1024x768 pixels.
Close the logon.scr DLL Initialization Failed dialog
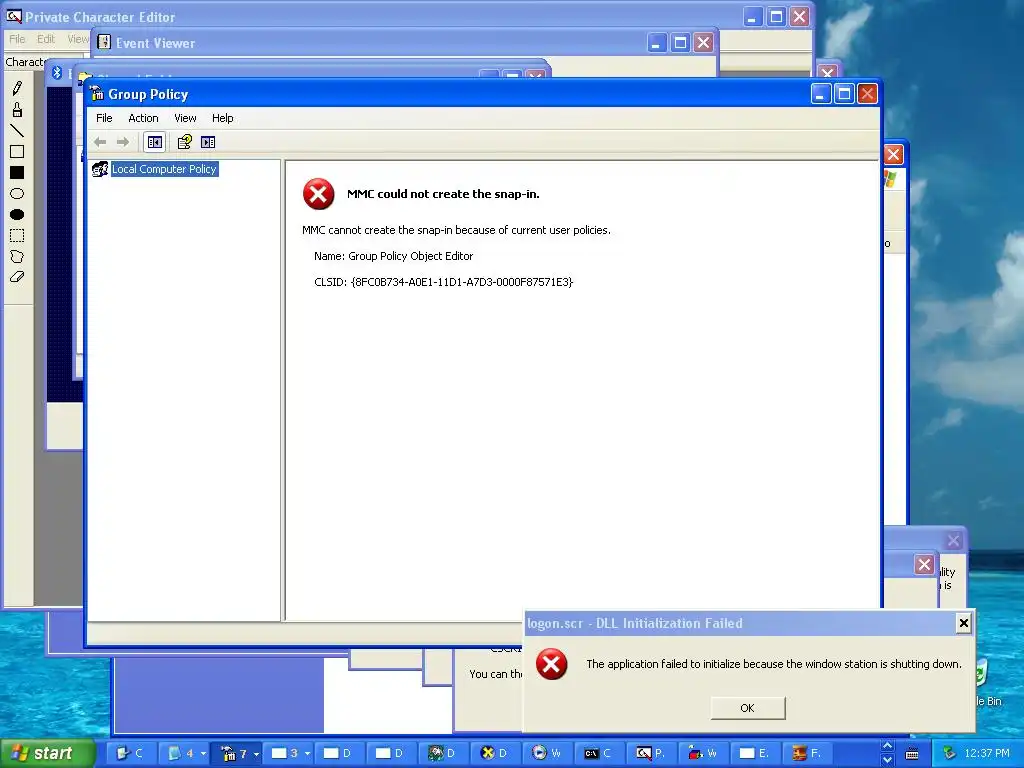963,623
